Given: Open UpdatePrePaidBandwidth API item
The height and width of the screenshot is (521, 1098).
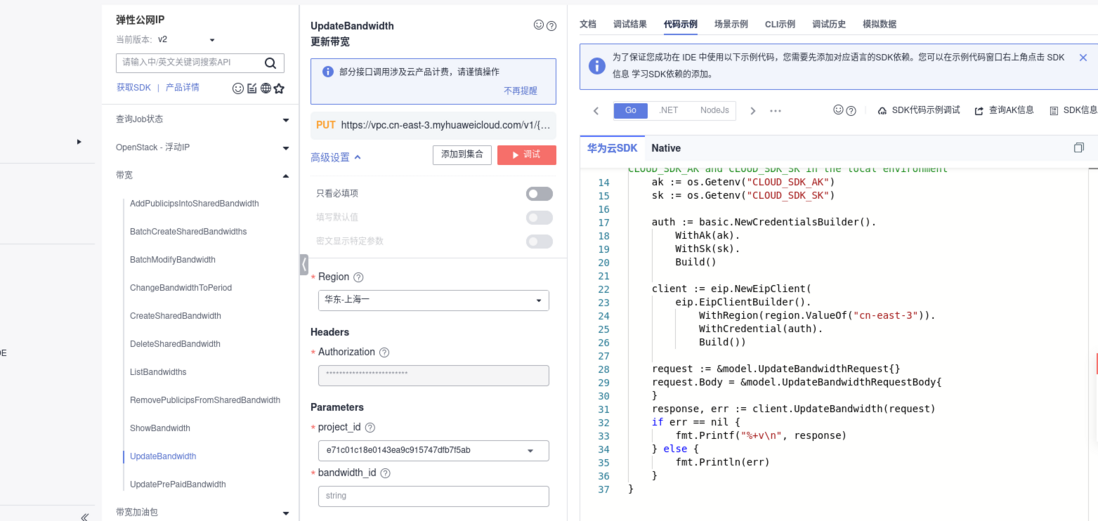Looking at the screenshot, I should click(x=178, y=484).
